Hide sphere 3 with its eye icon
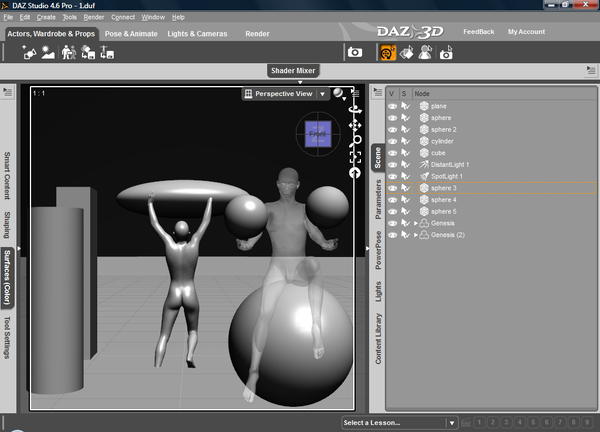 click(x=392, y=188)
